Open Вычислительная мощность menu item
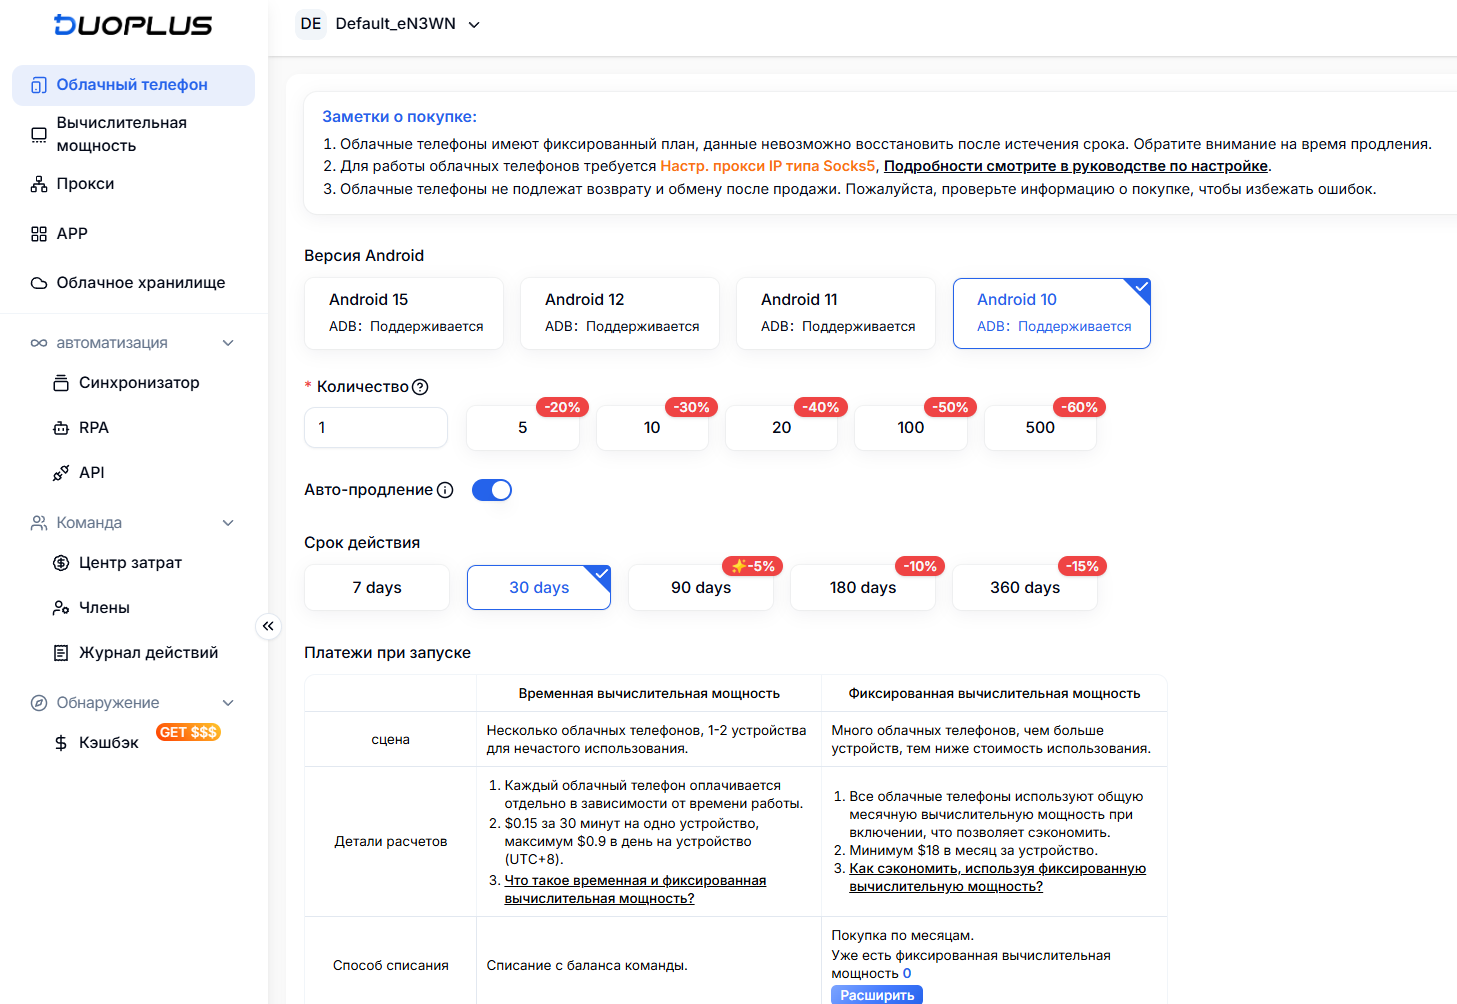Image resolution: width=1457 pixels, height=1004 pixels. coord(133,134)
